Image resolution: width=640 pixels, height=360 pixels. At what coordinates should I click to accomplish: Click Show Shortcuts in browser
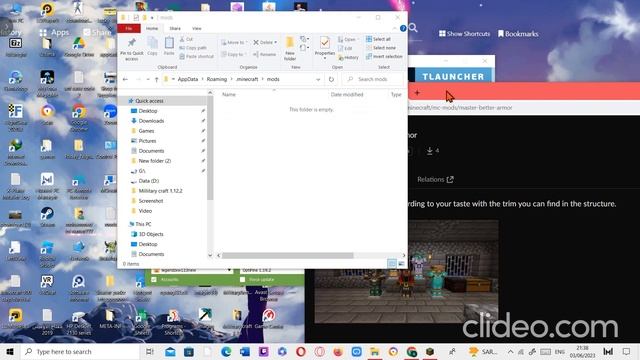coord(464,33)
